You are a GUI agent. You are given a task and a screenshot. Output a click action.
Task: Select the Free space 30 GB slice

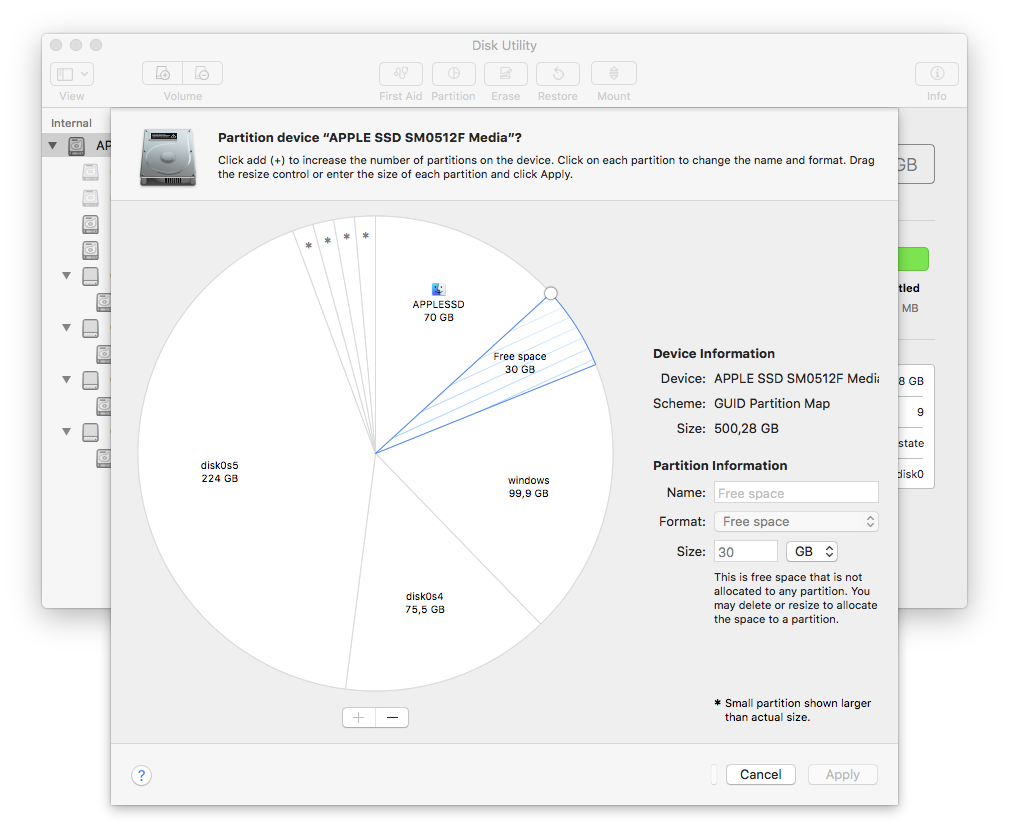point(520,363)
